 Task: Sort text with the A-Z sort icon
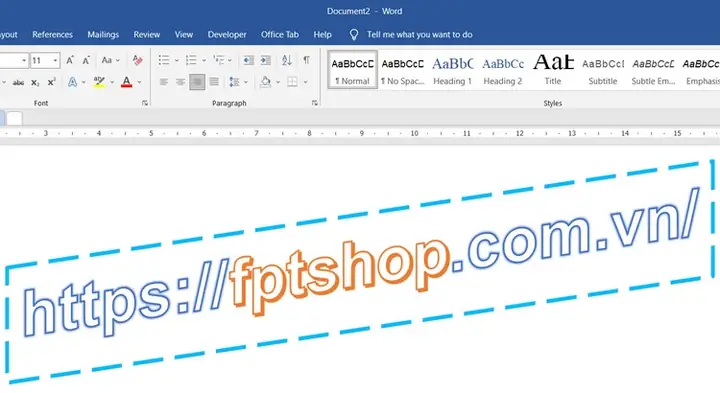click(287, 60)
